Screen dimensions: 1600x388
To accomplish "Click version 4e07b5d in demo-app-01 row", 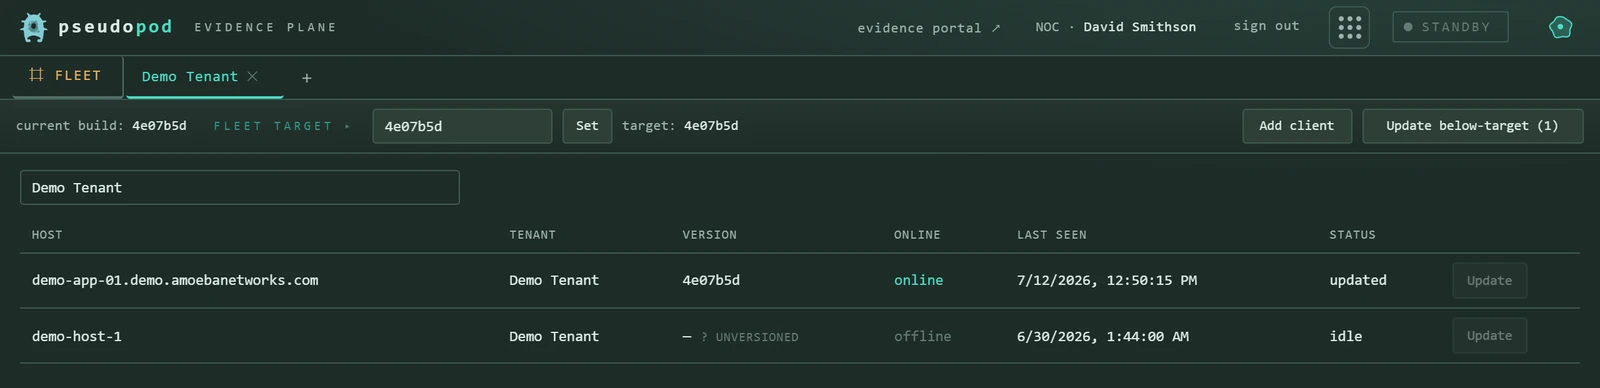I will (711, 280).
